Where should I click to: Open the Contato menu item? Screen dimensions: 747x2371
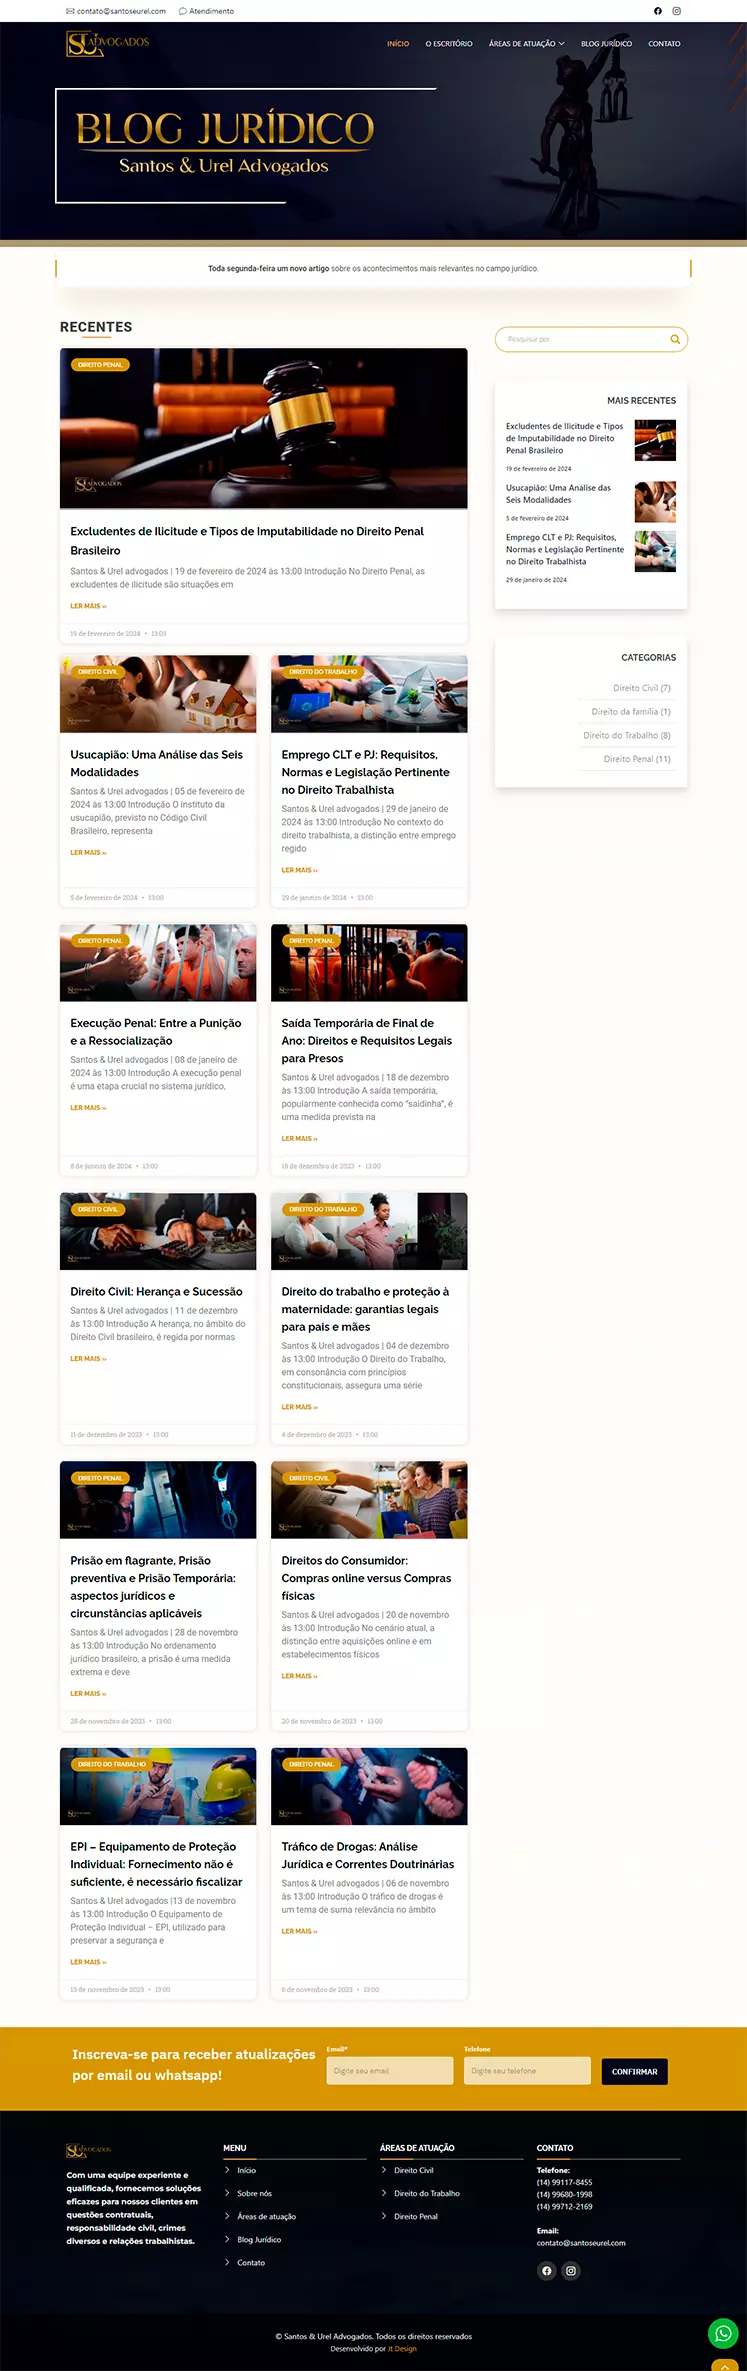[664, 44]
